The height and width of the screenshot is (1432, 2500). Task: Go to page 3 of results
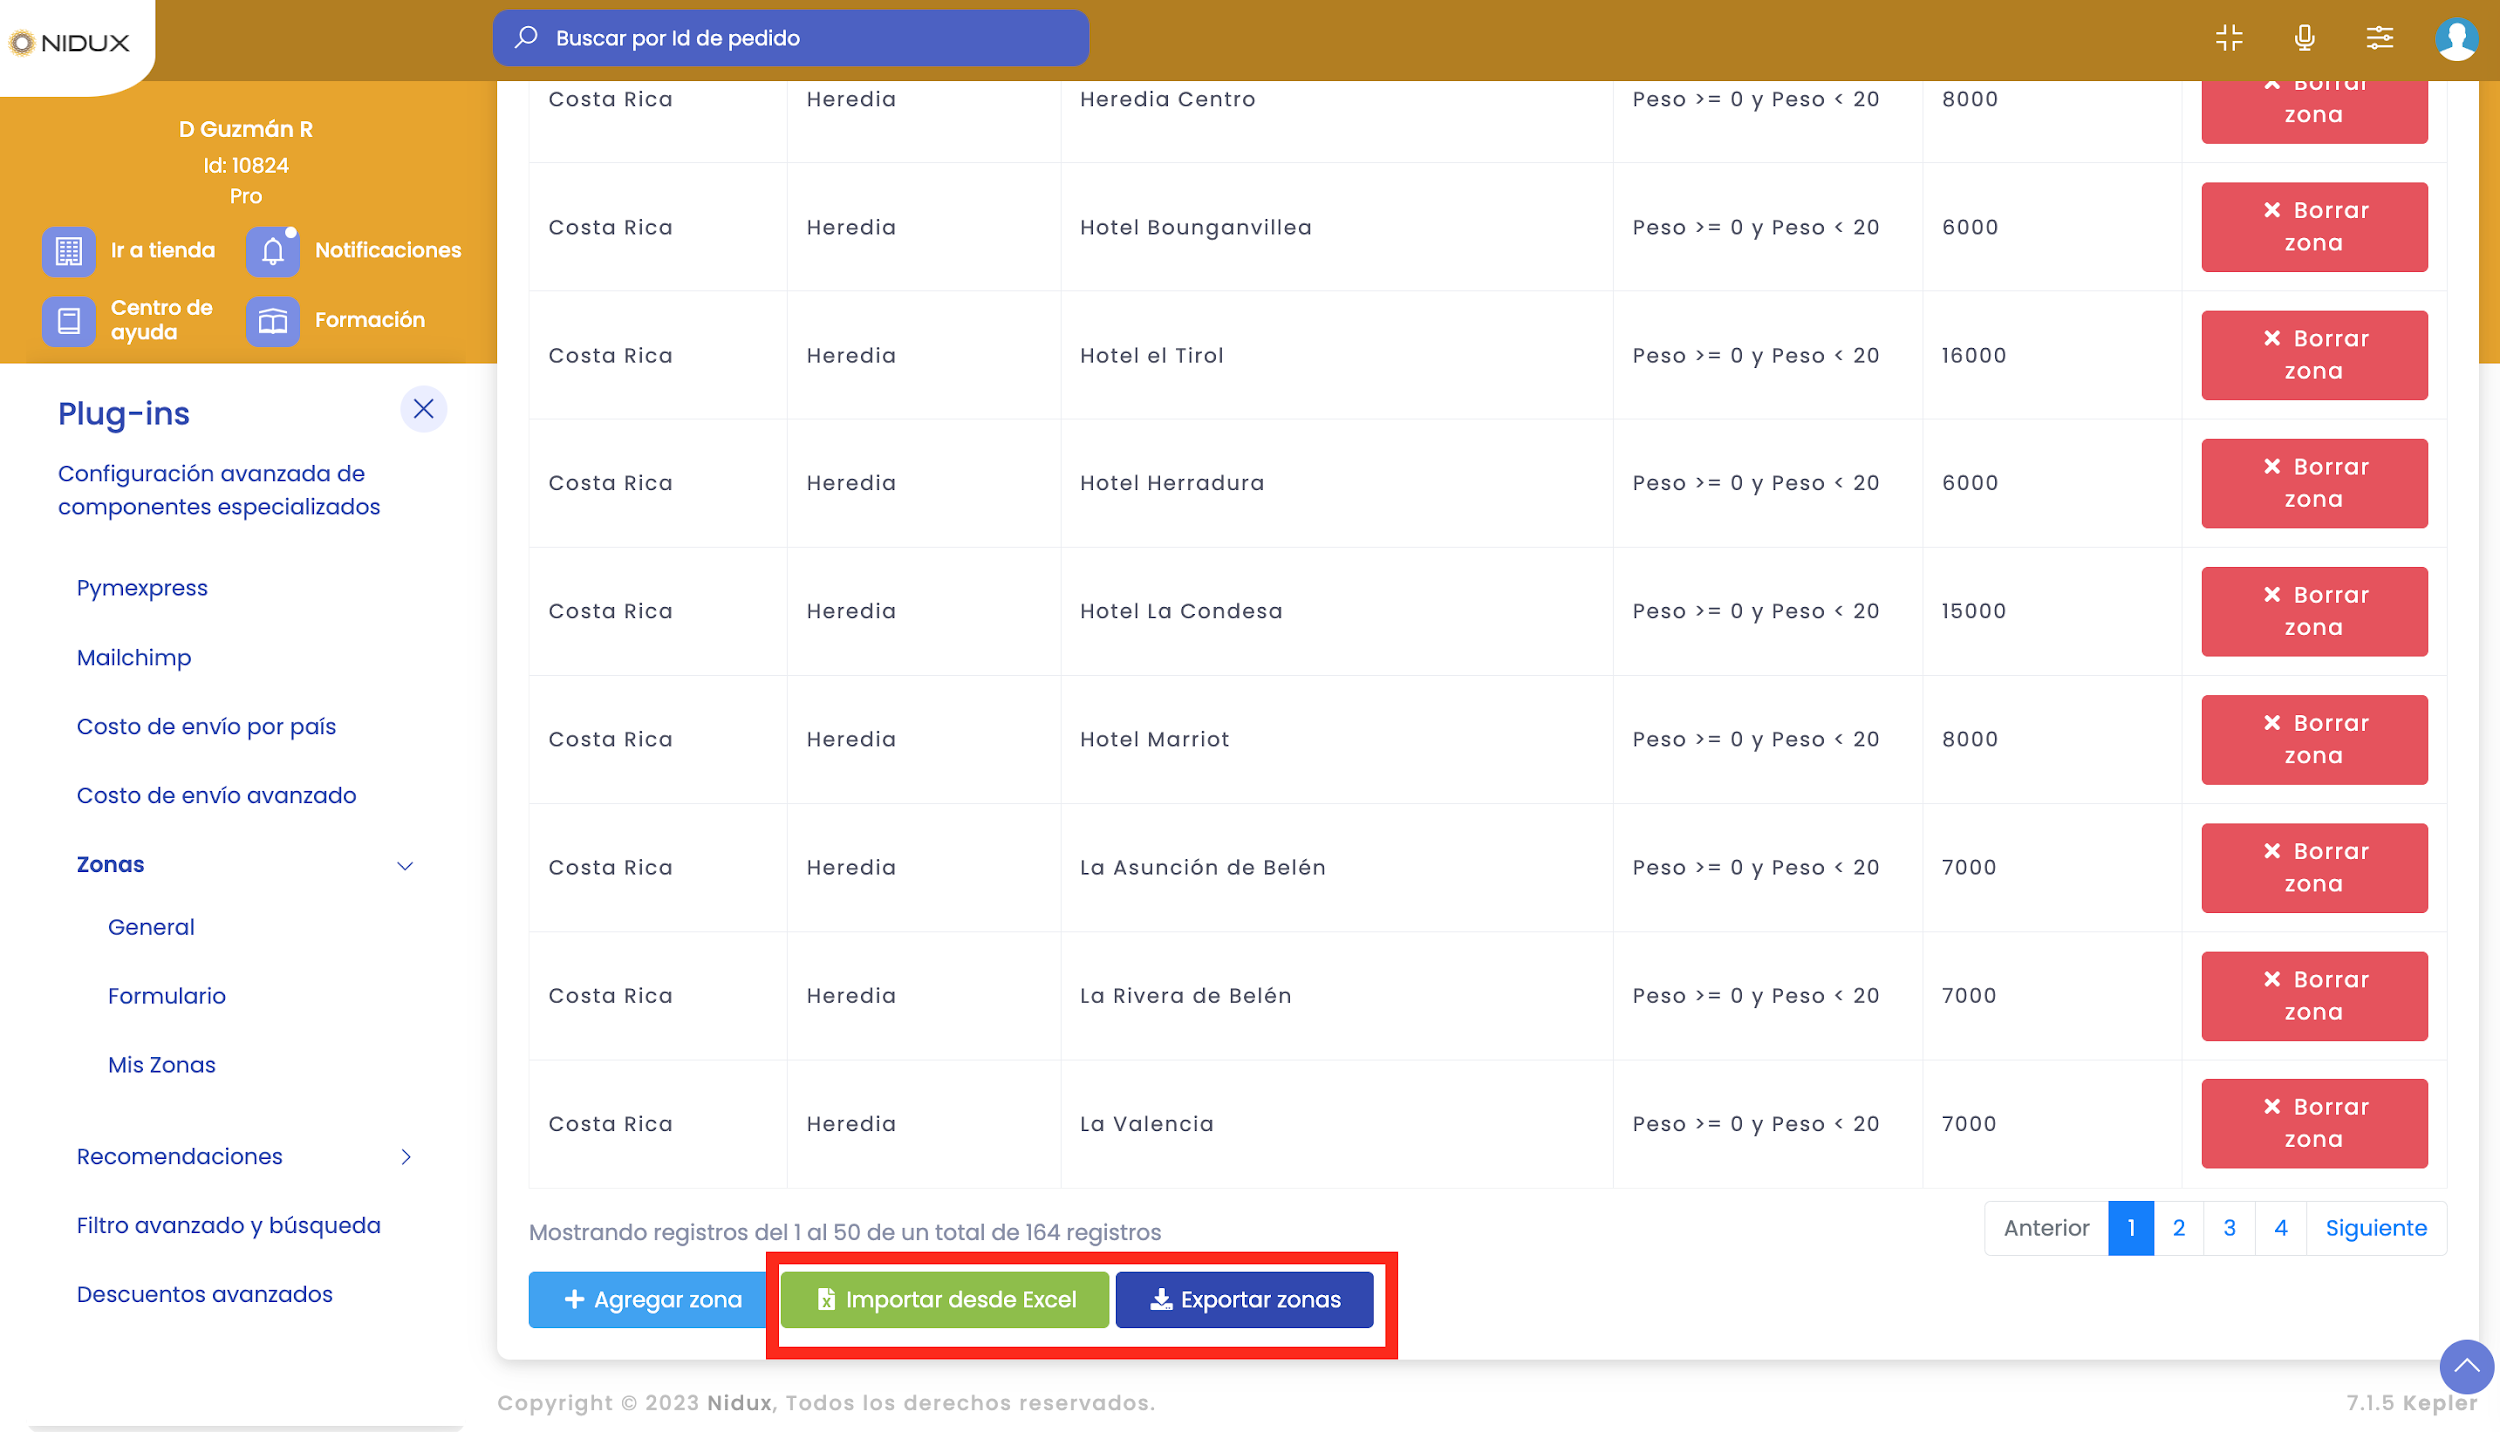coord(2229,1228)
